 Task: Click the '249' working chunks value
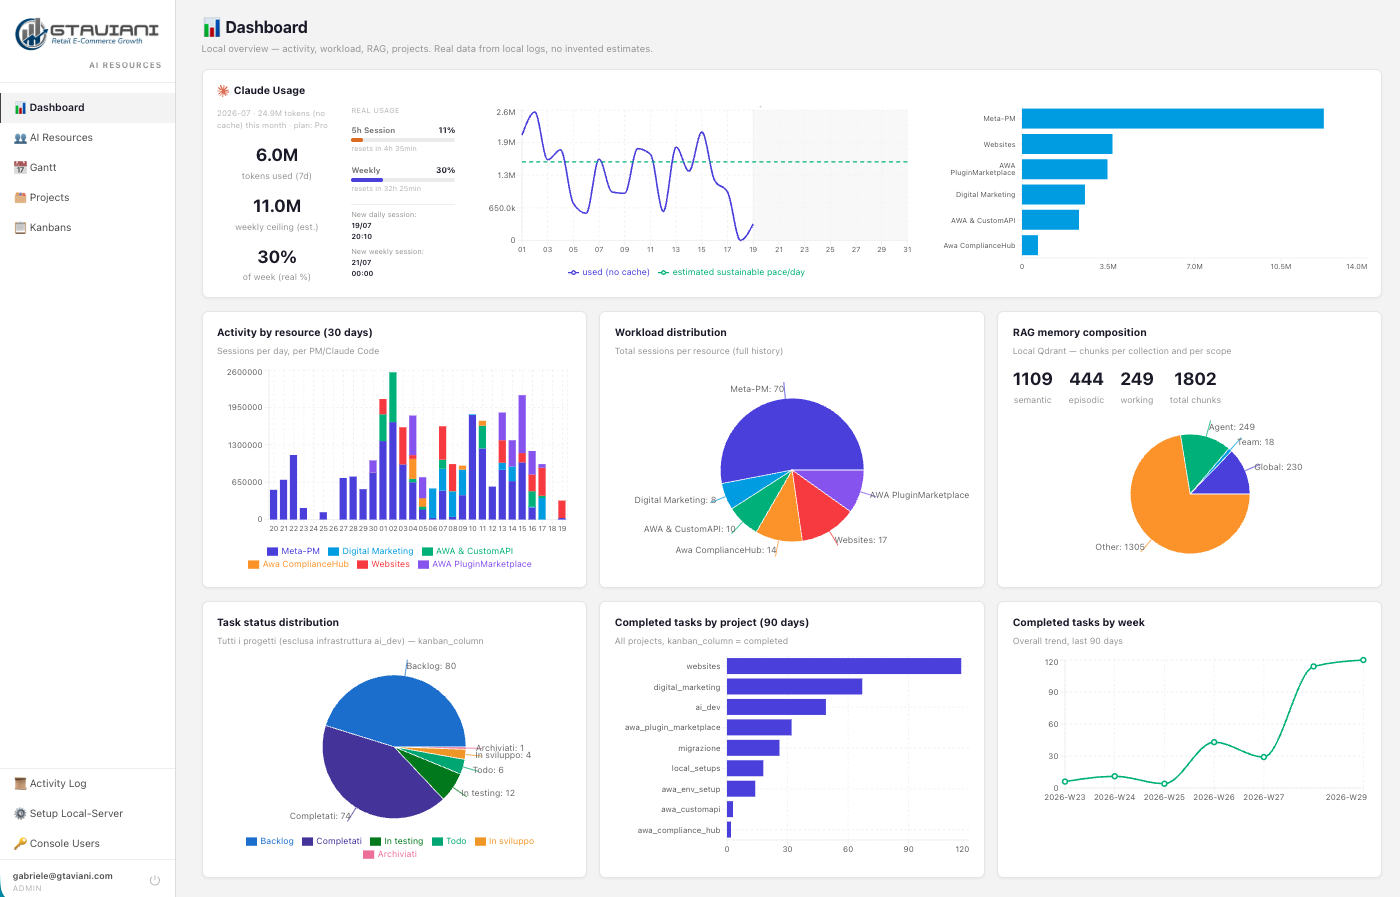(1137, 379)
